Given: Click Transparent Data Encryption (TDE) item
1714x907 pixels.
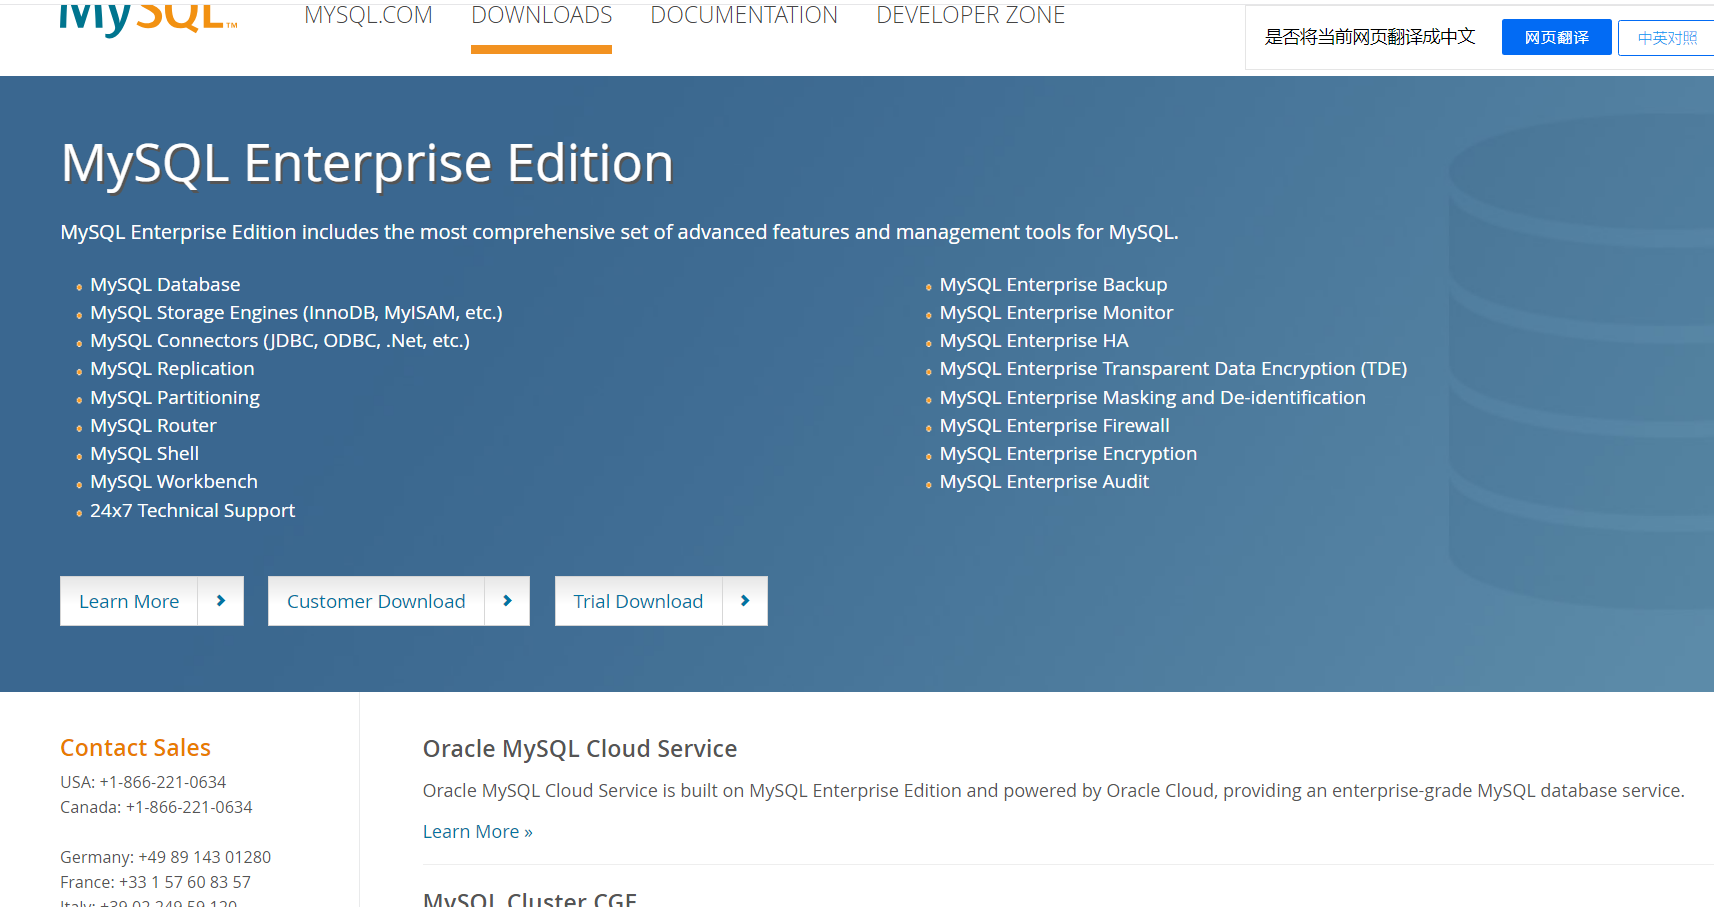Looking at the screenshot, I should (x=1173, y=368).
